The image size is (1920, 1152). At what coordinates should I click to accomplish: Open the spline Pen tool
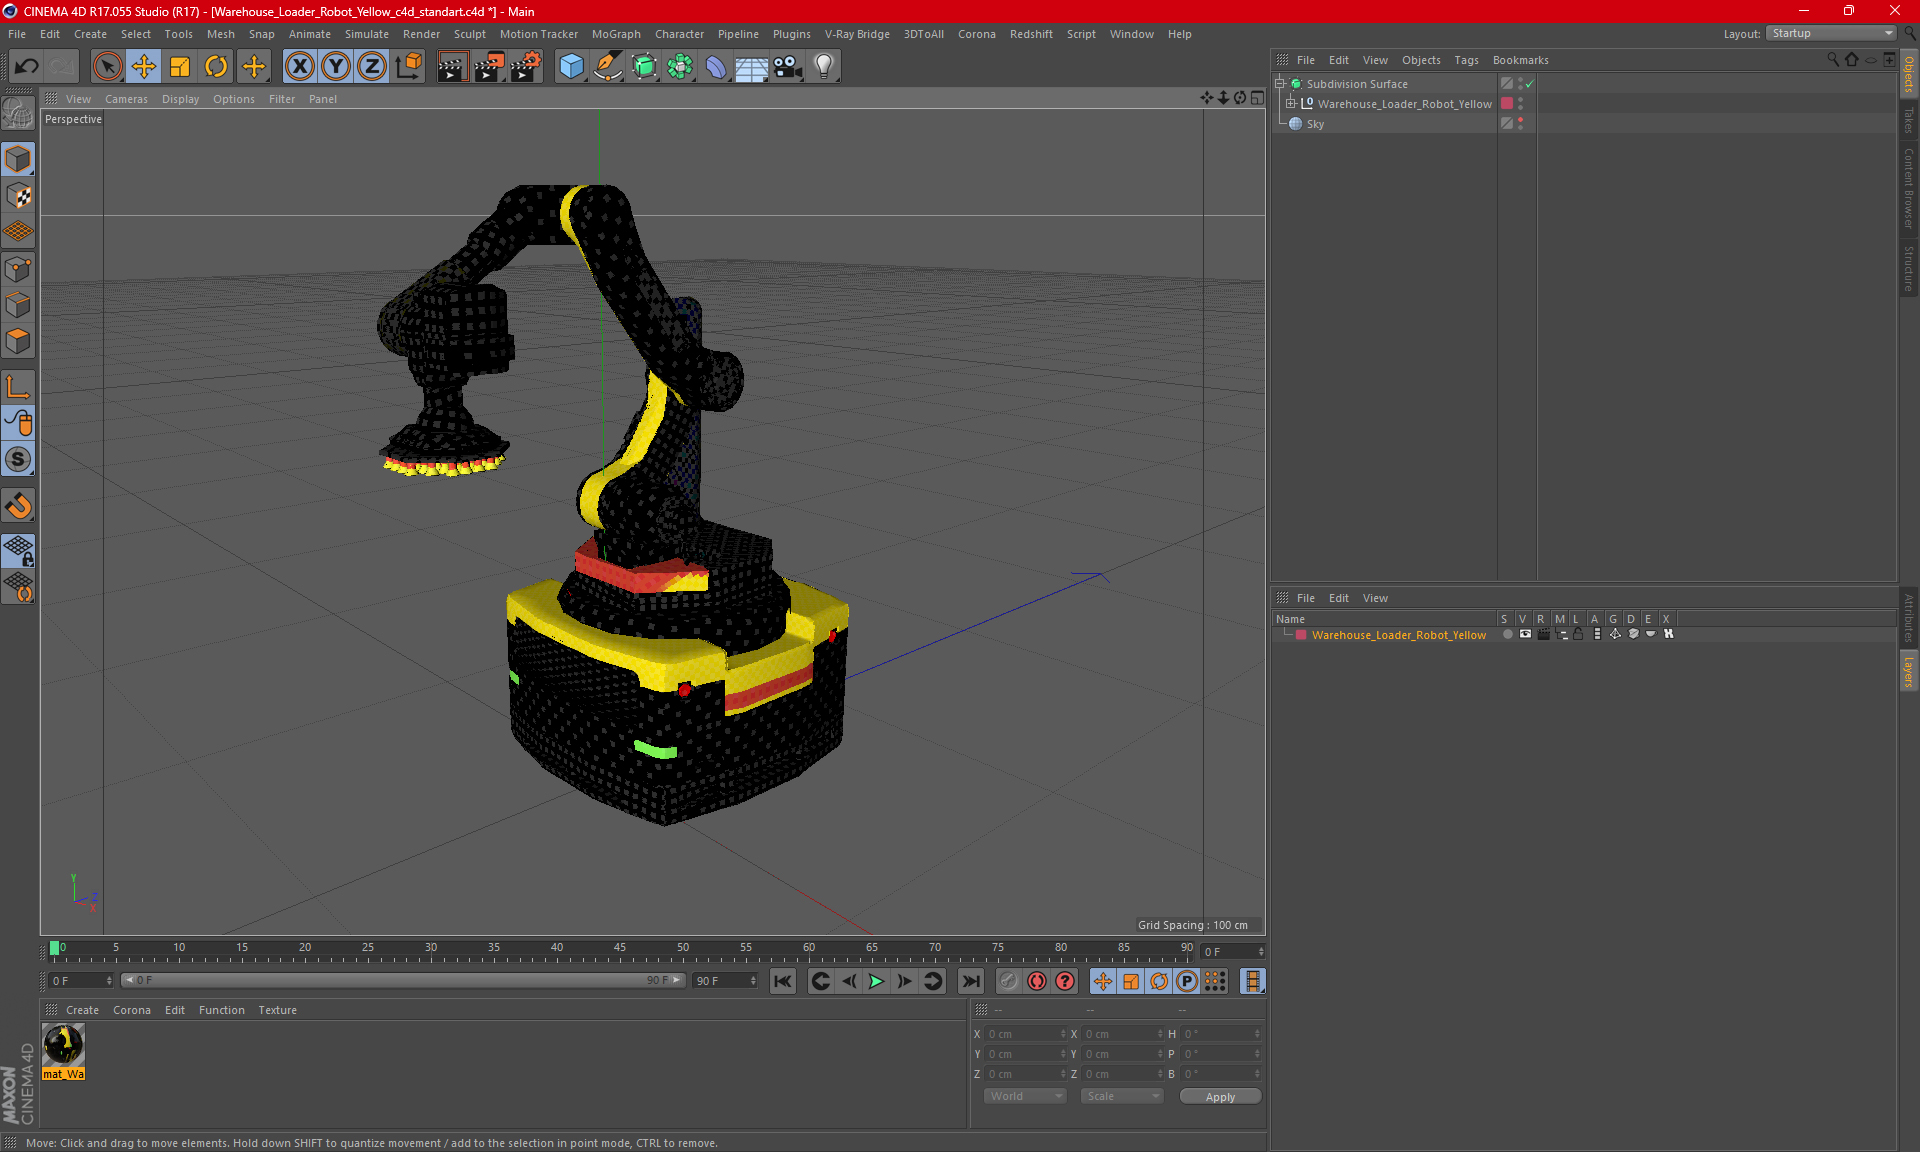click(x=607, y=67)
